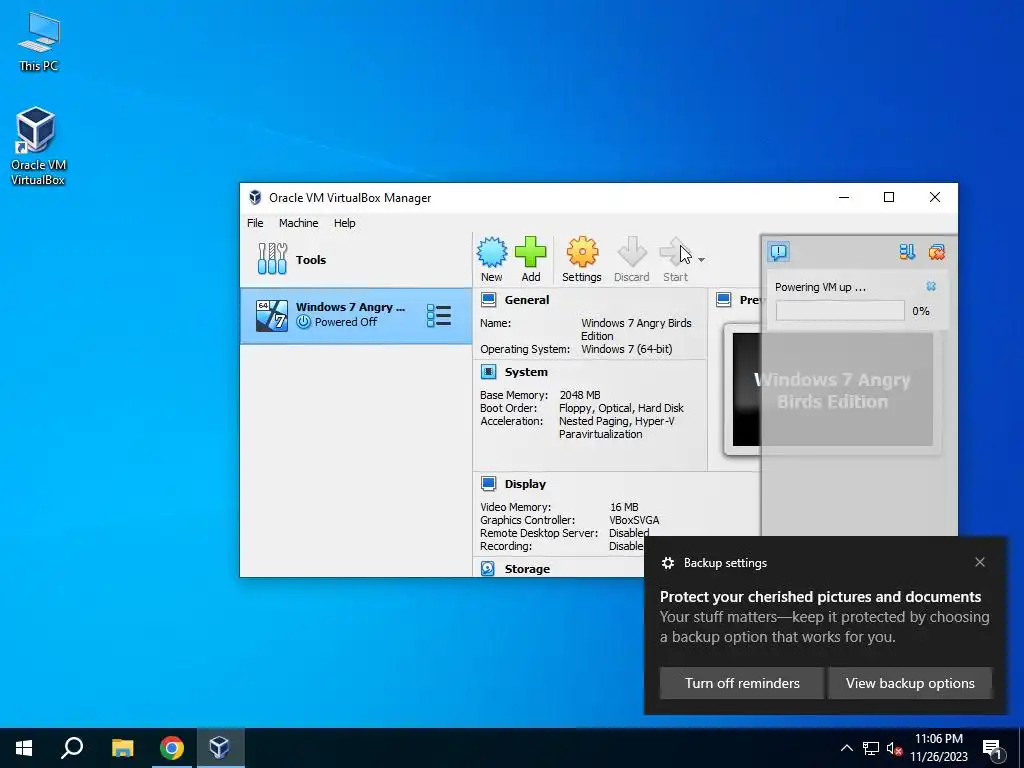
Task: Maximize the VirtualBox Manager window
Action: coord(889,197)
